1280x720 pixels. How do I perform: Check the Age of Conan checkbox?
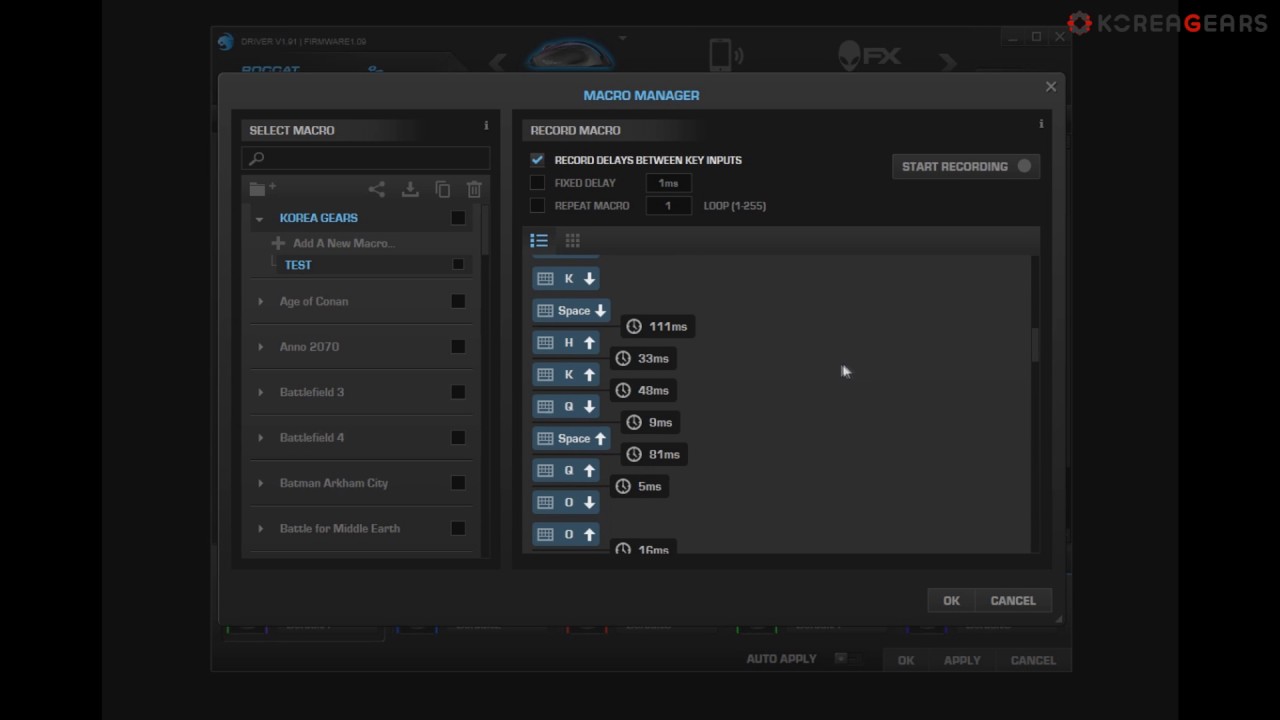pyautogui.click(x=458, y=302)
